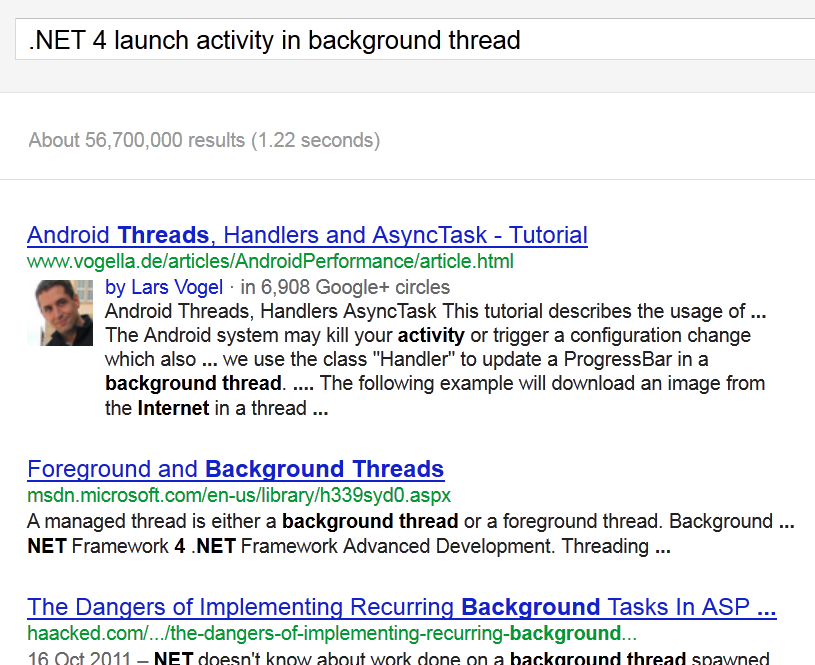
Task: Click the msdn.microsoft.com green URL
Action: tap(239, 496)
